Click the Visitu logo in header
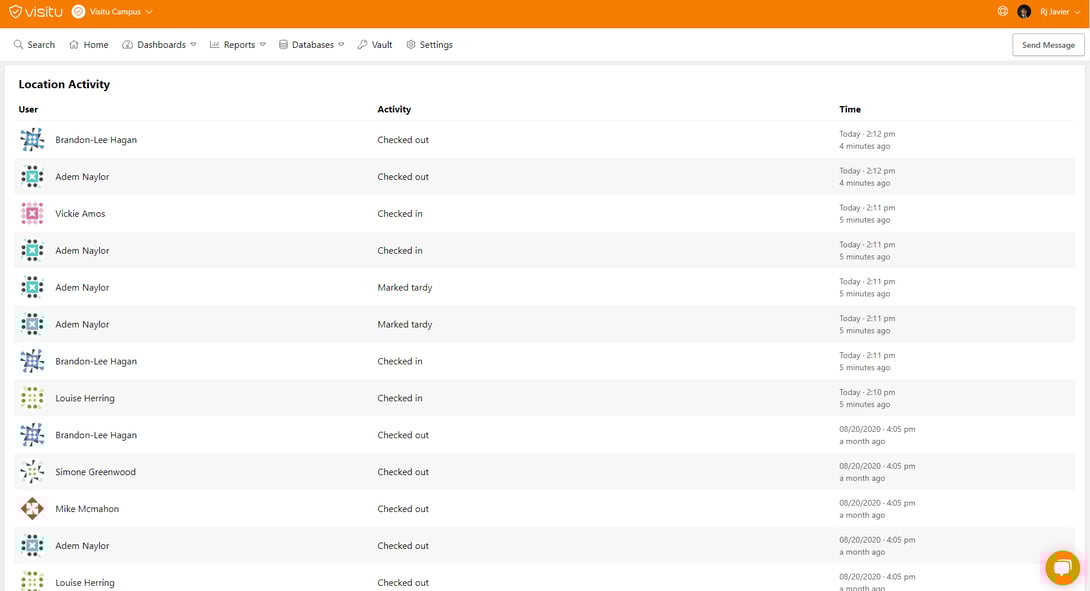This screenshot has height=591, width=1090. pos(36,12)
